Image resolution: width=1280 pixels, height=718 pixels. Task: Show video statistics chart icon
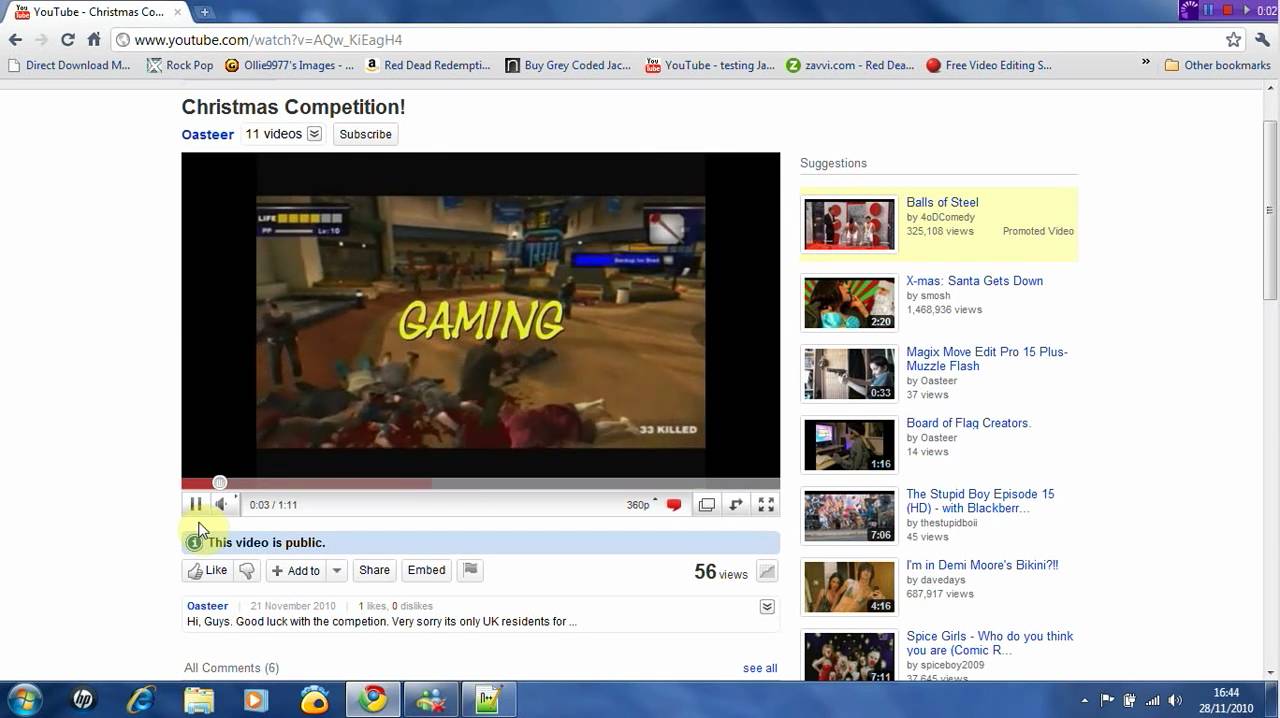click(x=767, y=572)
